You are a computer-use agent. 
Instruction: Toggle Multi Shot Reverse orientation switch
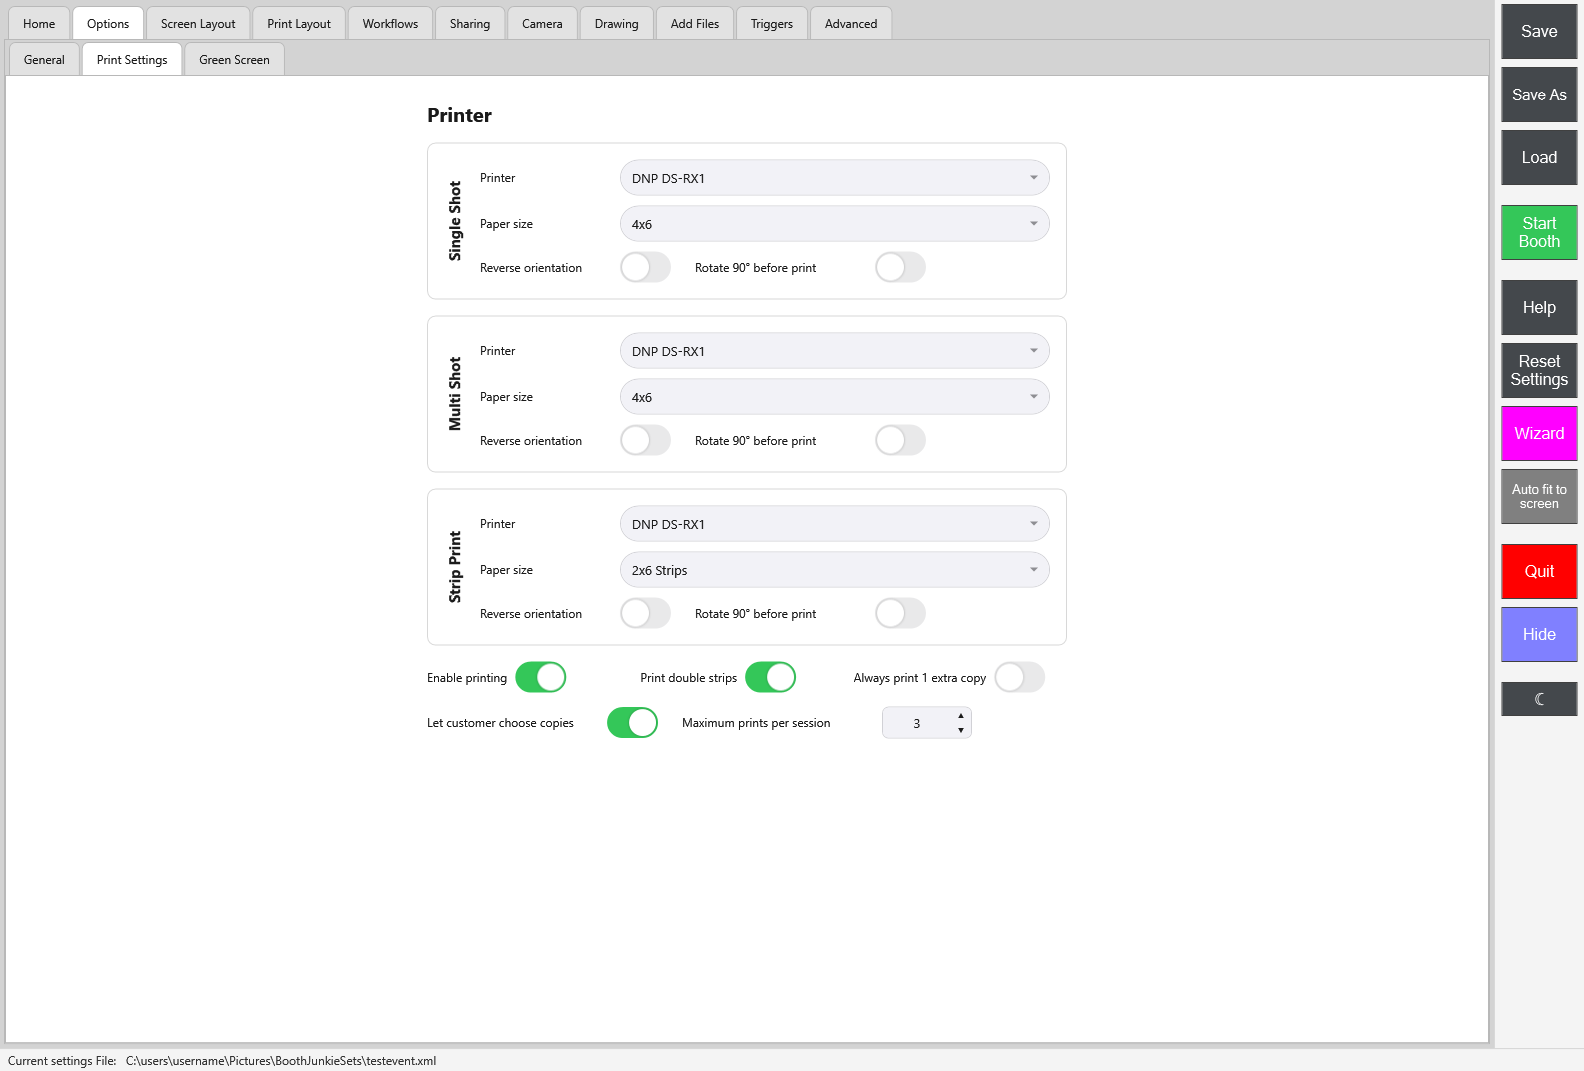646,440
